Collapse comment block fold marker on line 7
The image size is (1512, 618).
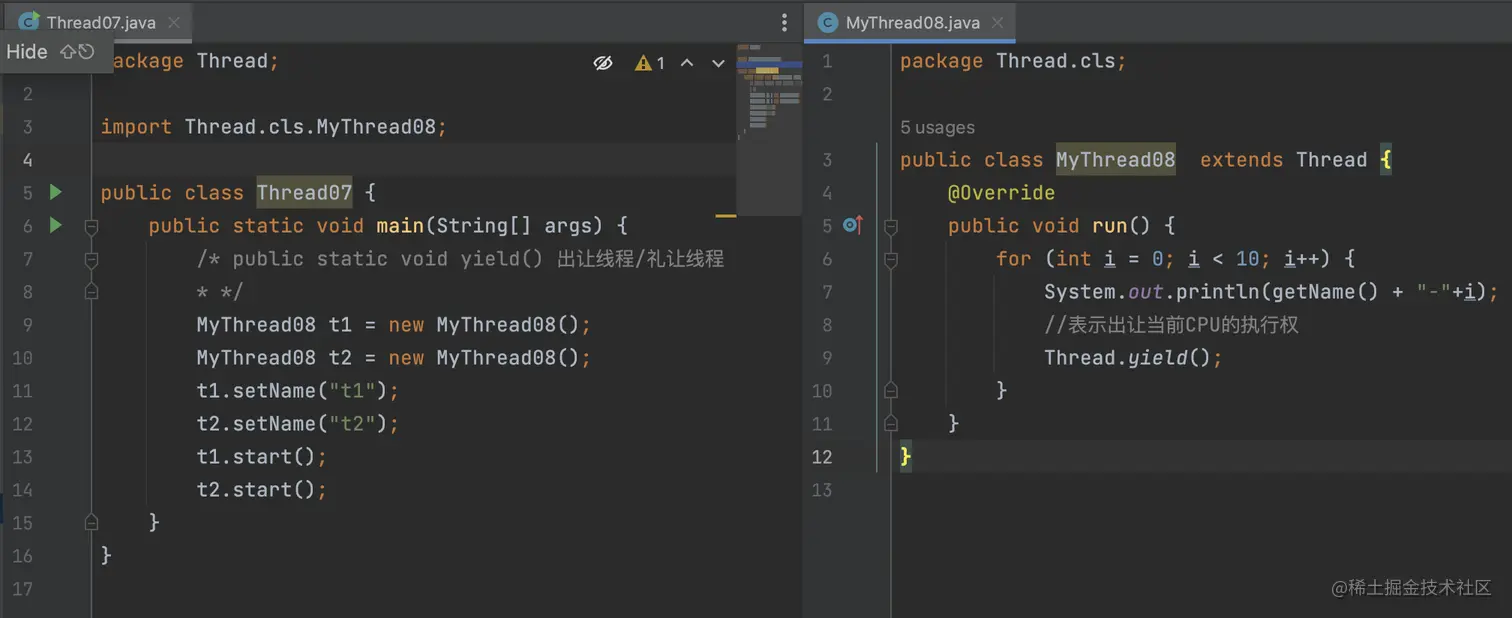[x=91, y=259]
